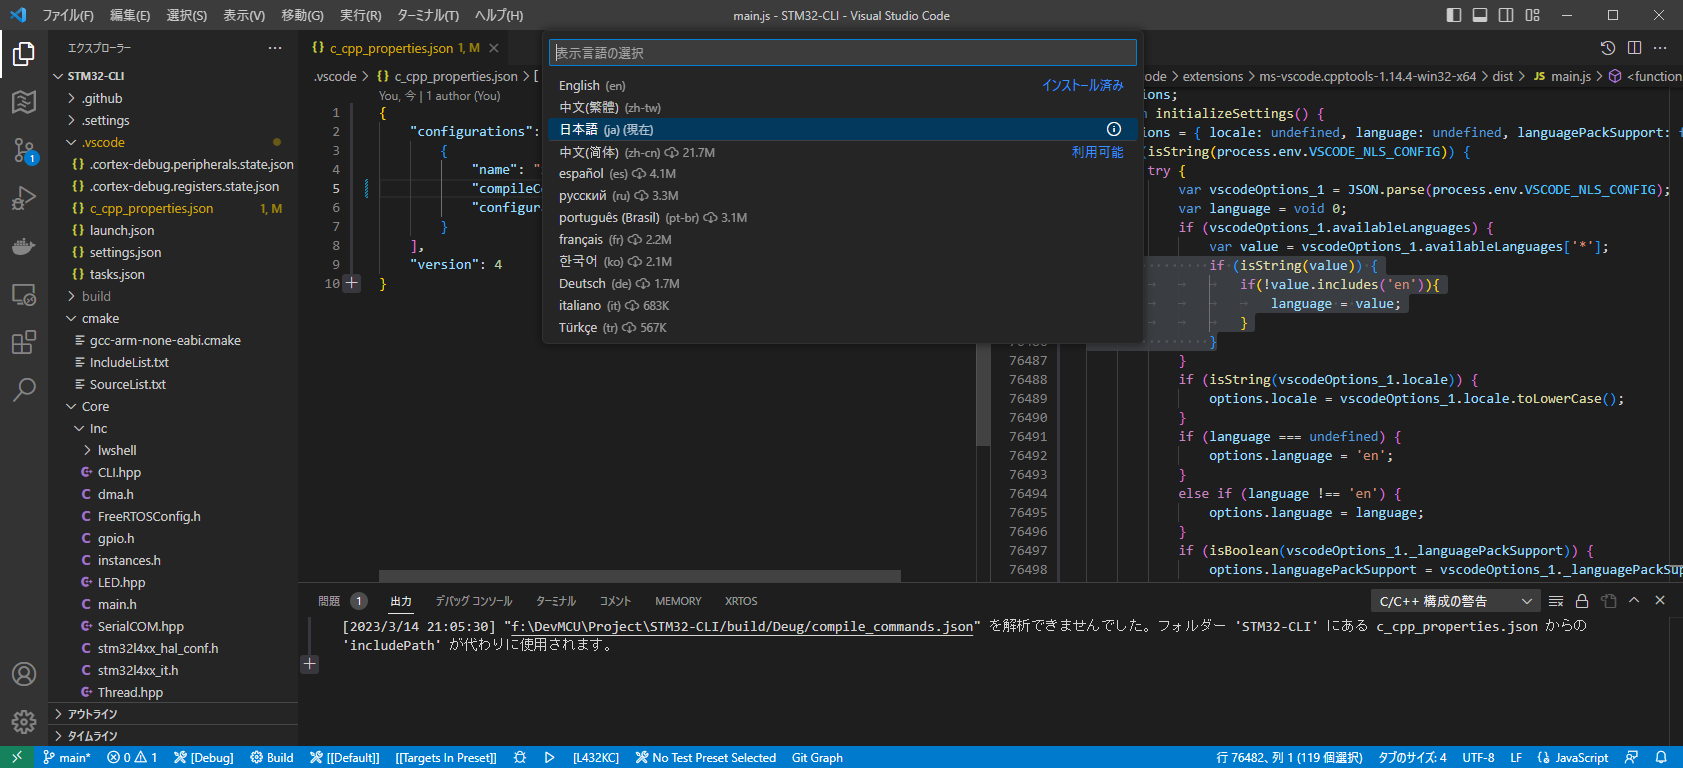Open the Docker view icon
Image resolution: width=1683 pixels, height=768 pixels.
(24, 246)
